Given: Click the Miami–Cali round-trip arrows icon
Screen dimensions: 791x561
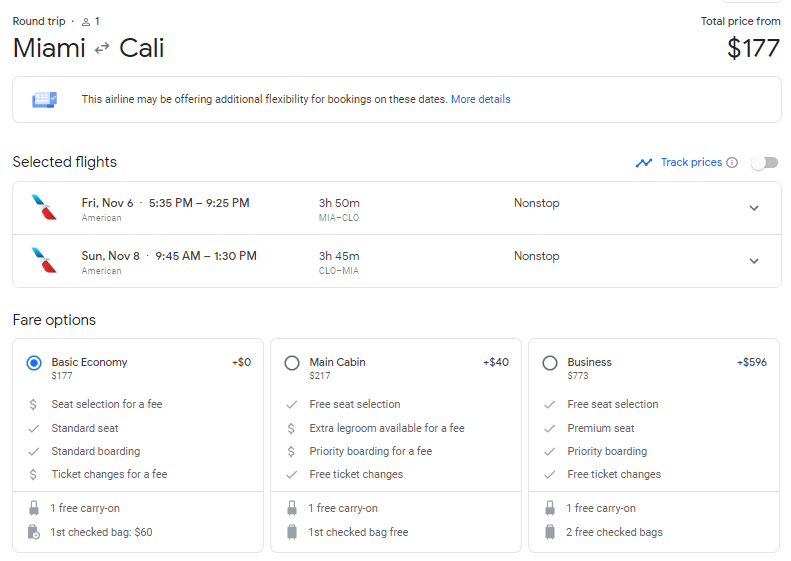Looking at the screenshot, I should [102, 48].
